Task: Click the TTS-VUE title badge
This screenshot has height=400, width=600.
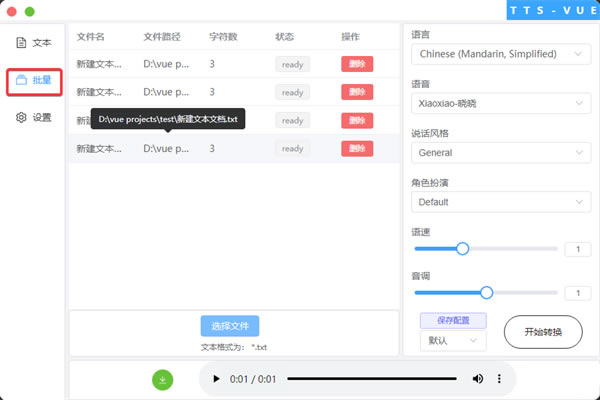Action: [553, 10]
